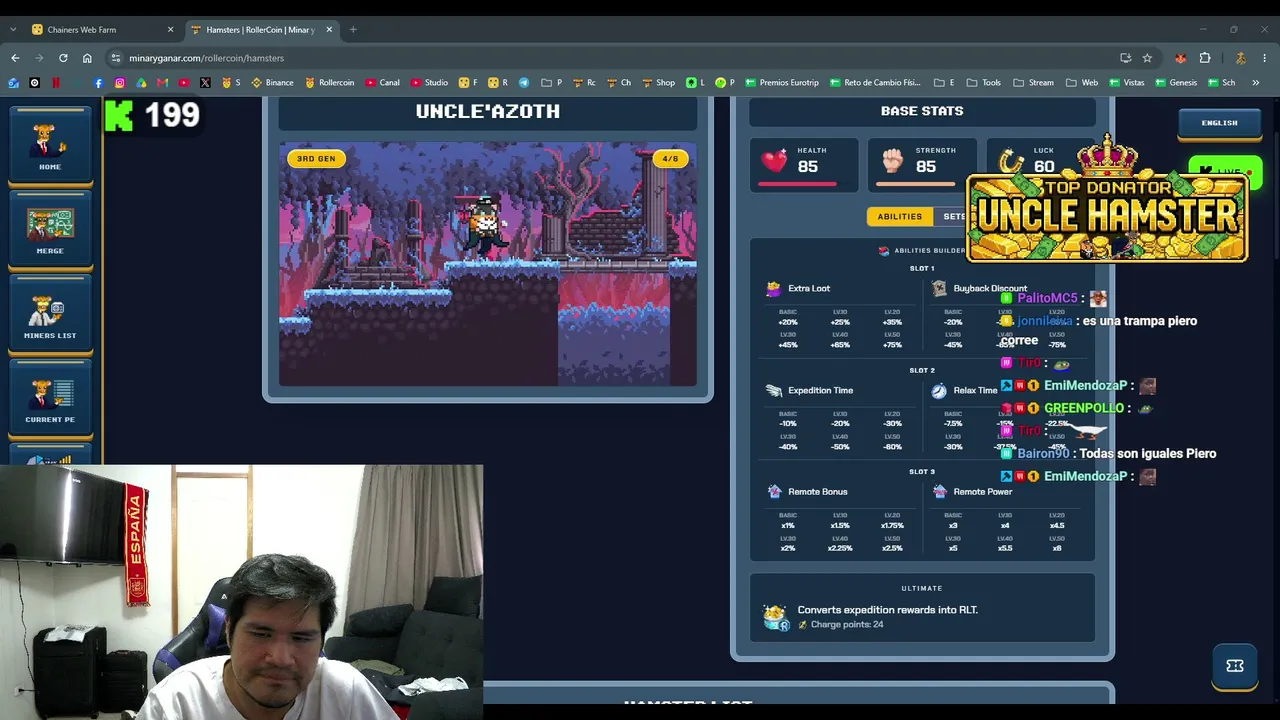
Task: Click the Ultimate RLT conversion icon
Action: tap(775, 618)
